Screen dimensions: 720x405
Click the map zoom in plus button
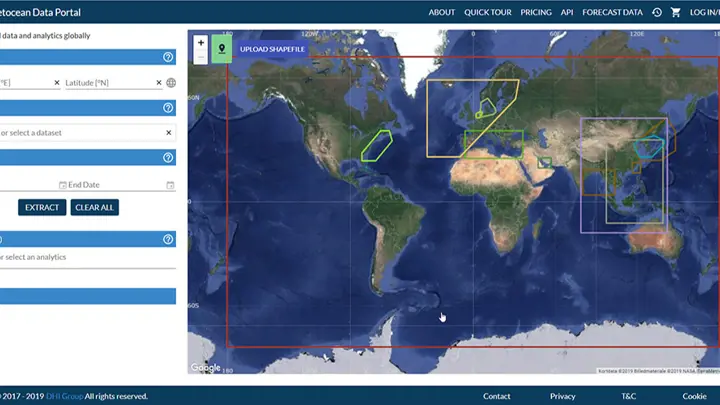coord(201,43)
